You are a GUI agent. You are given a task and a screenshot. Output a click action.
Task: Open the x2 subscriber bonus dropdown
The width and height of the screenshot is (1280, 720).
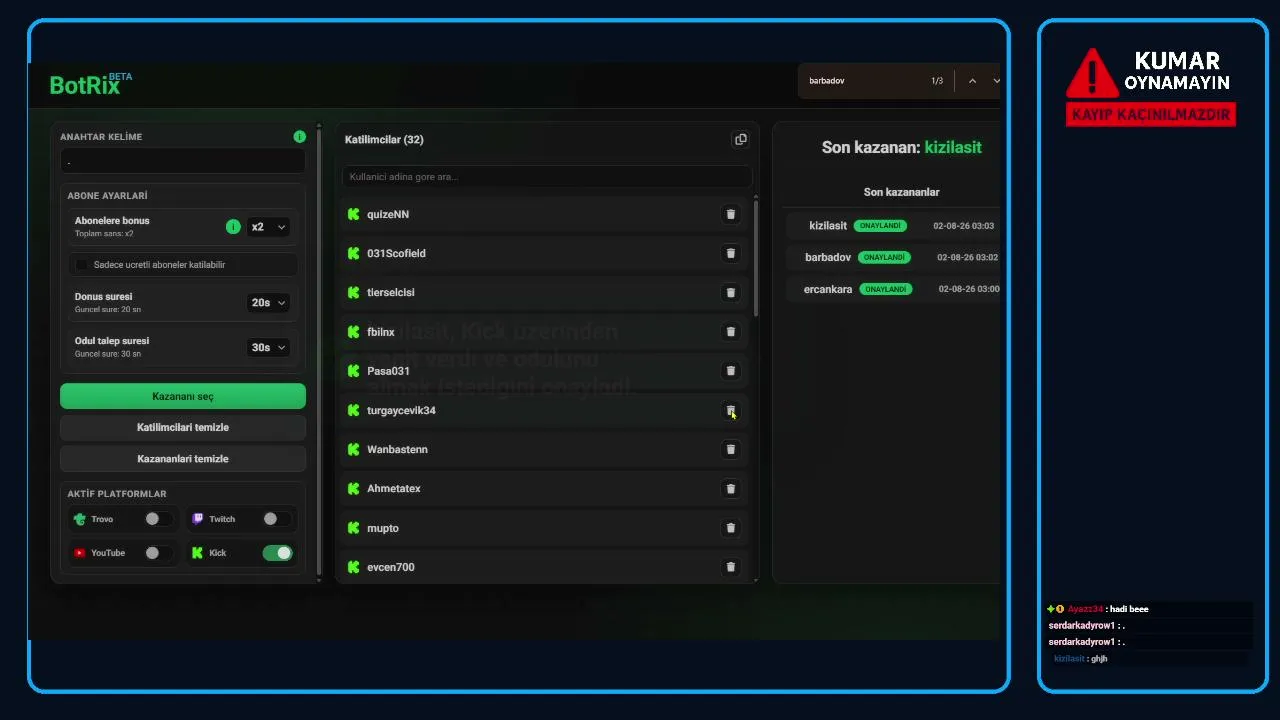pos(268,227)
